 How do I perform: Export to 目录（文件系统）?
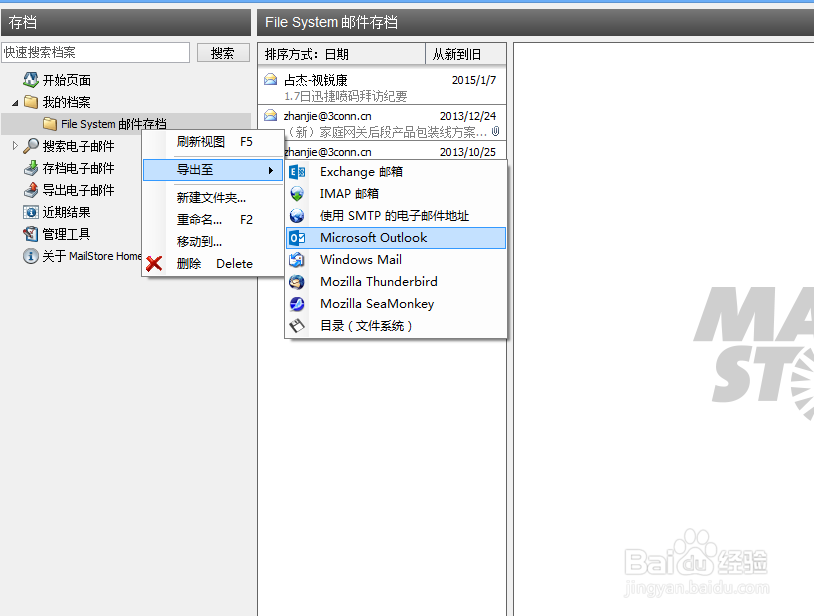click(x=396, y=326)
